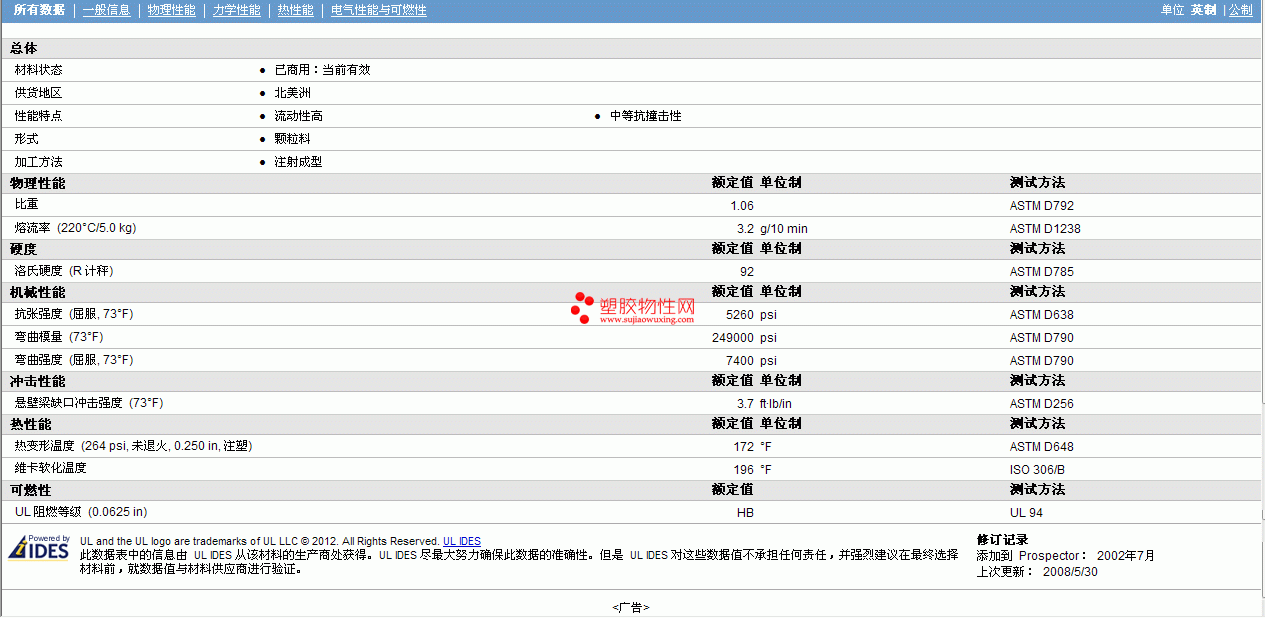The width and height of the screenshot is (1265, 618).
Task: Open the 热性能 tab
Action: 295,10
